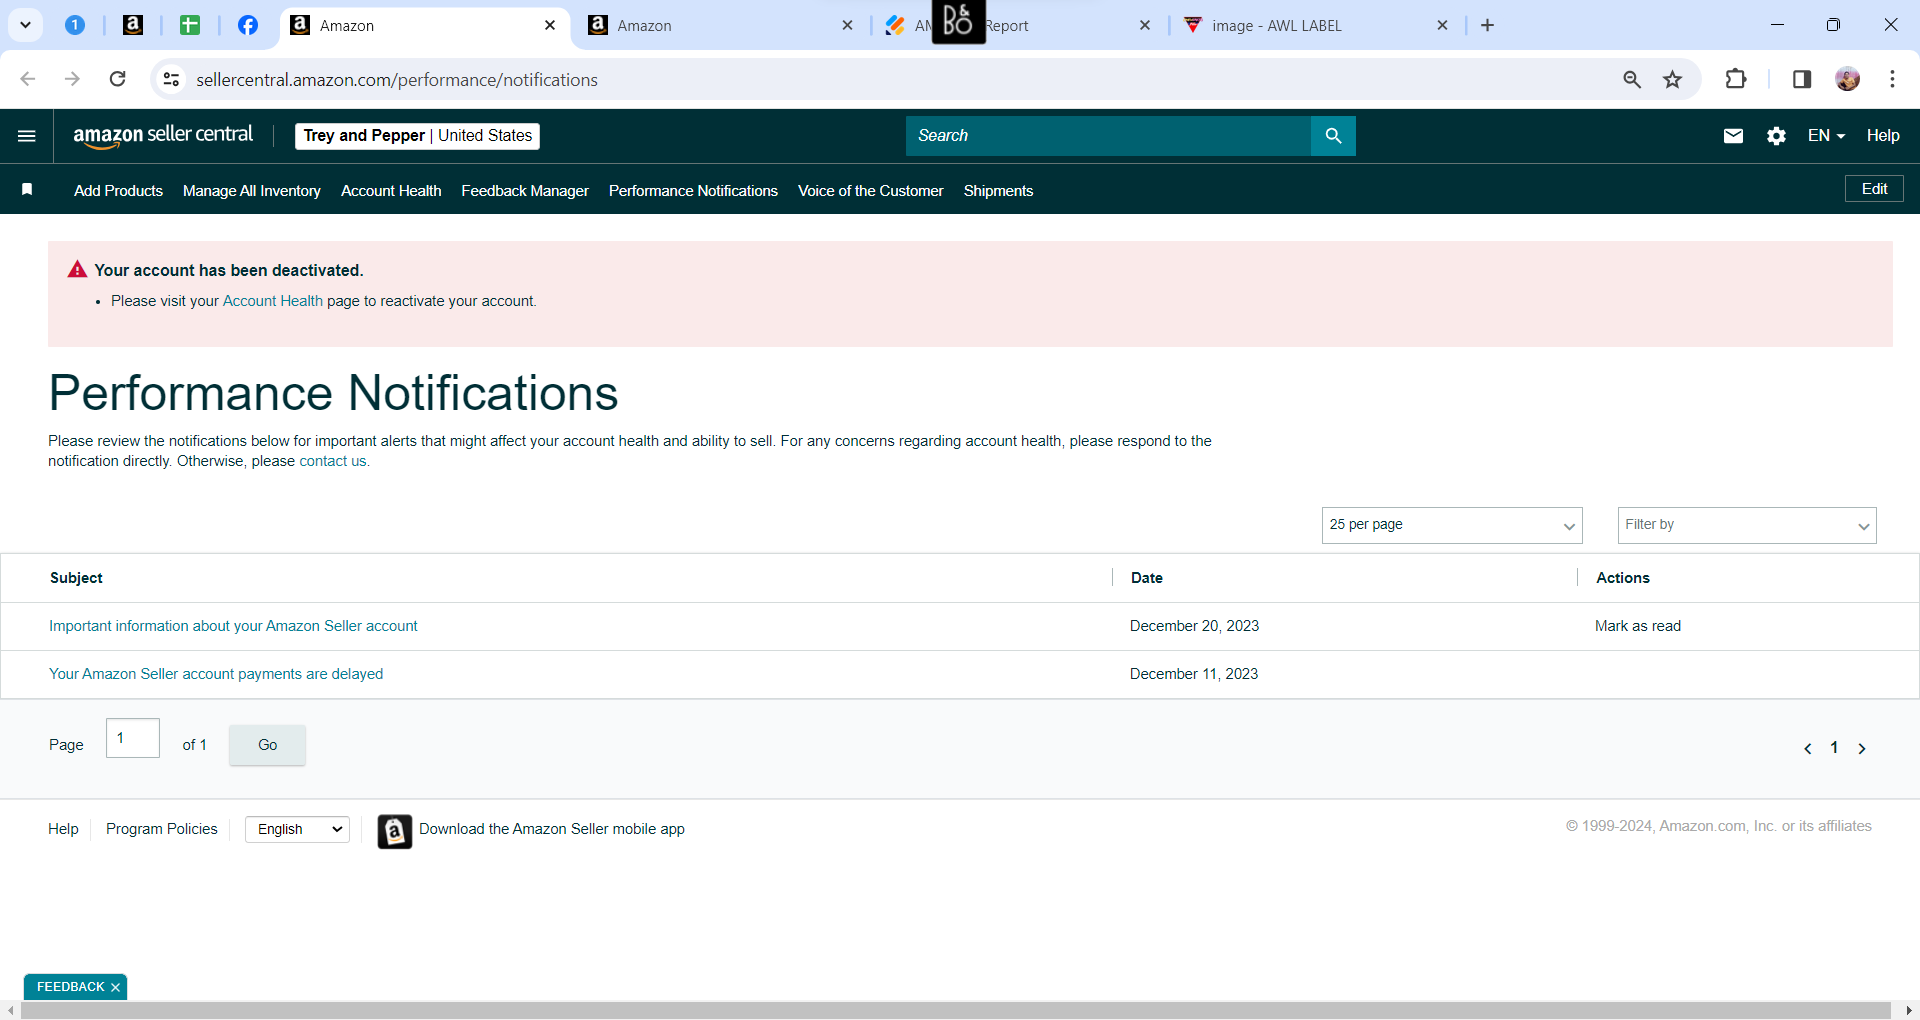Open Shipments nav item
This screenshot has height=1020, width=1920.
coord(998,191)
